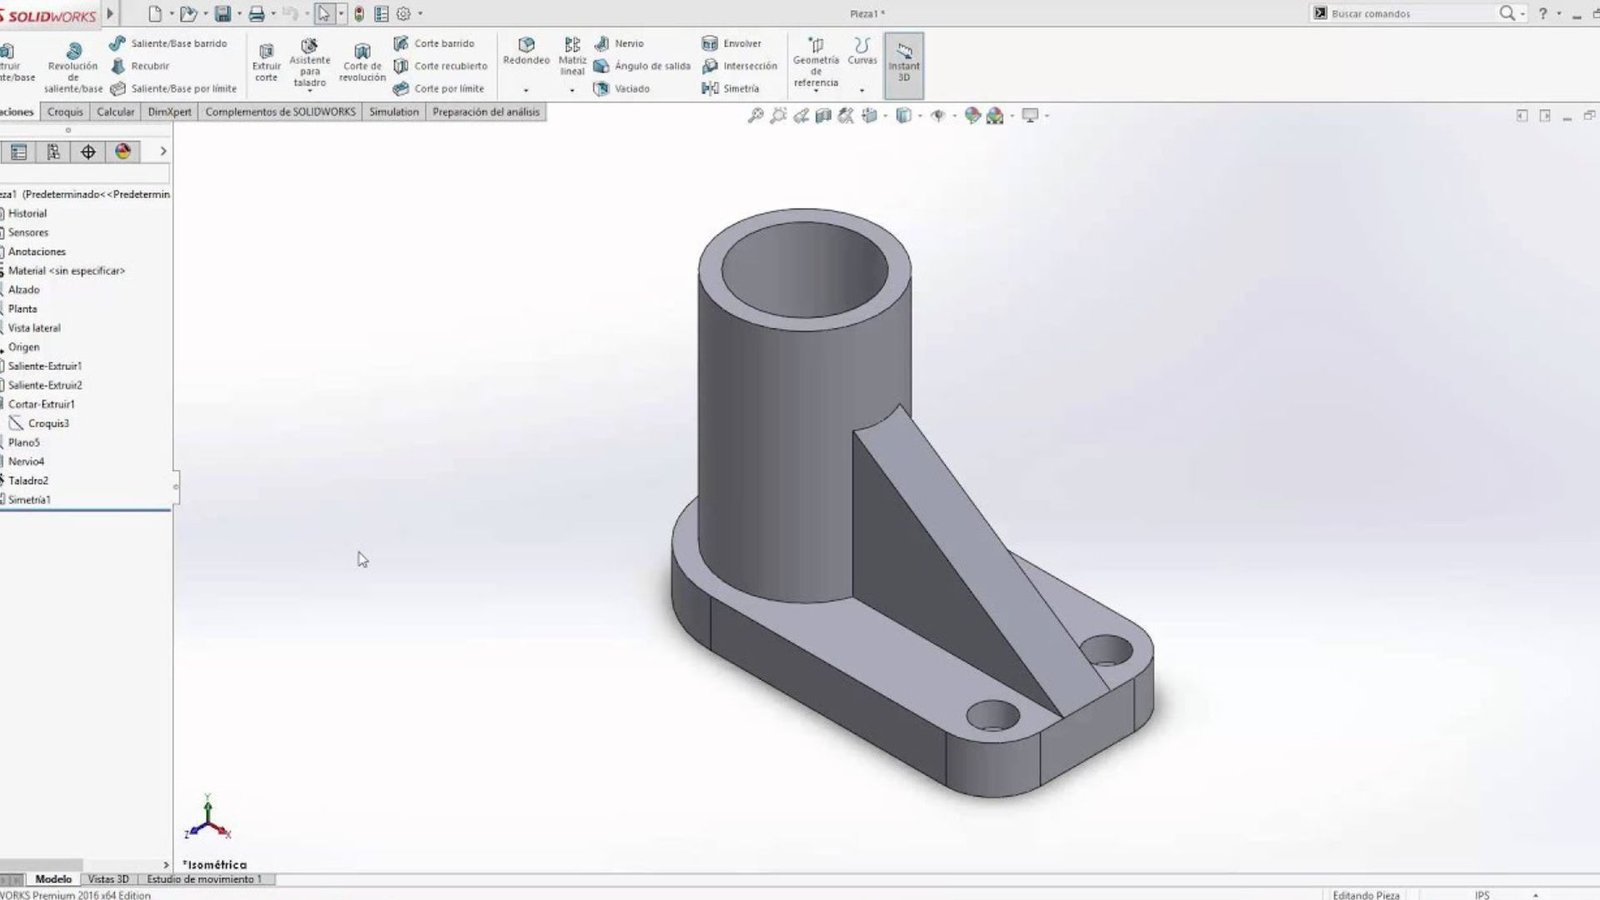1600x900 pixels.
Task: Select the Envolver tool
Action: pyautogui.click(x=732, y=43)
